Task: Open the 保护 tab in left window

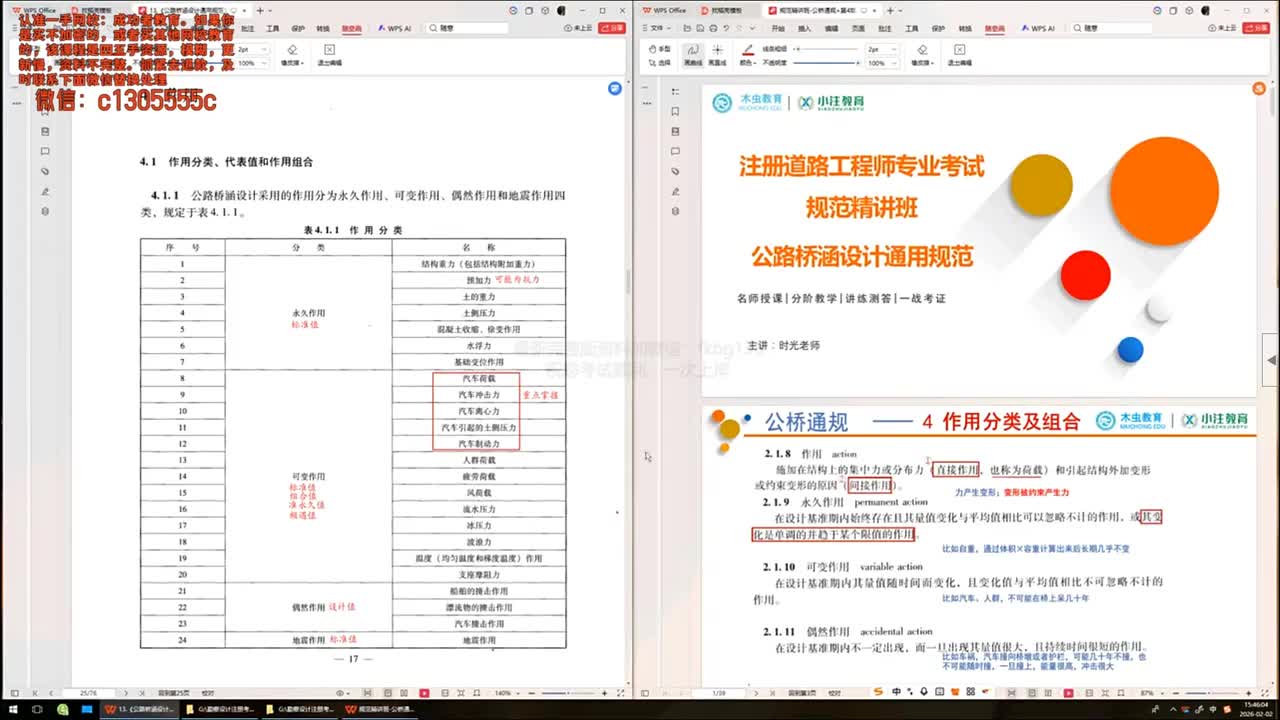Action: (298, 29)
